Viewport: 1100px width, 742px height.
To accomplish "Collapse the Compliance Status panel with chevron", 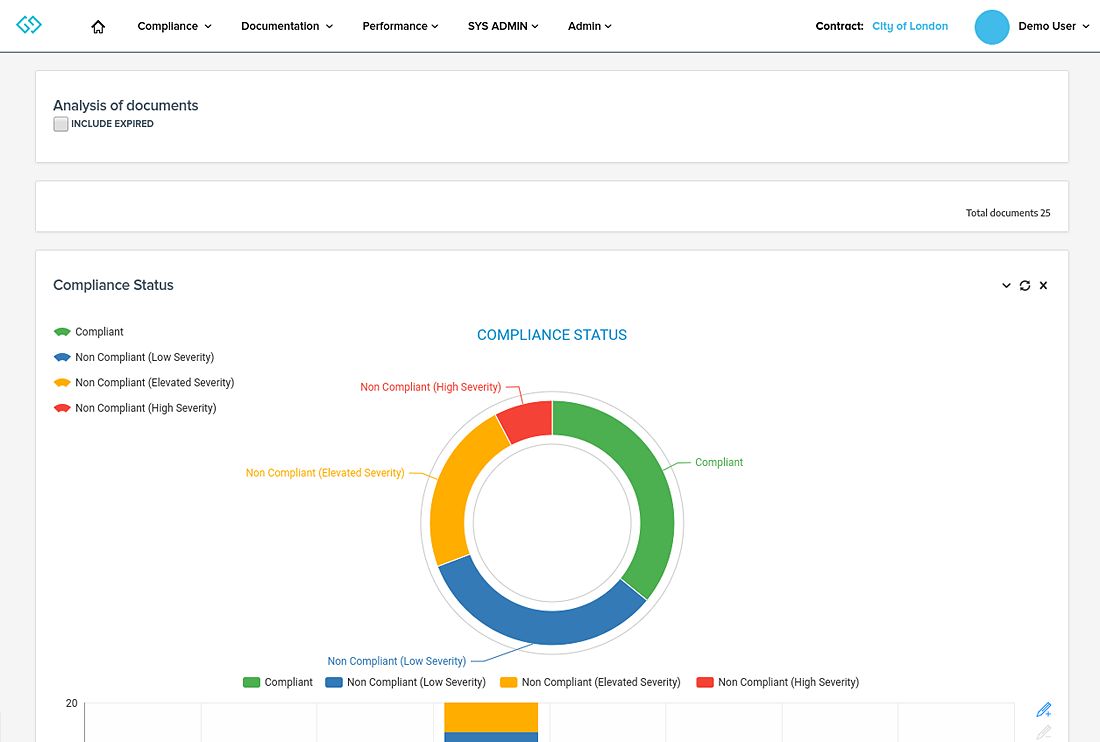I will click(x=1006, y=286).
